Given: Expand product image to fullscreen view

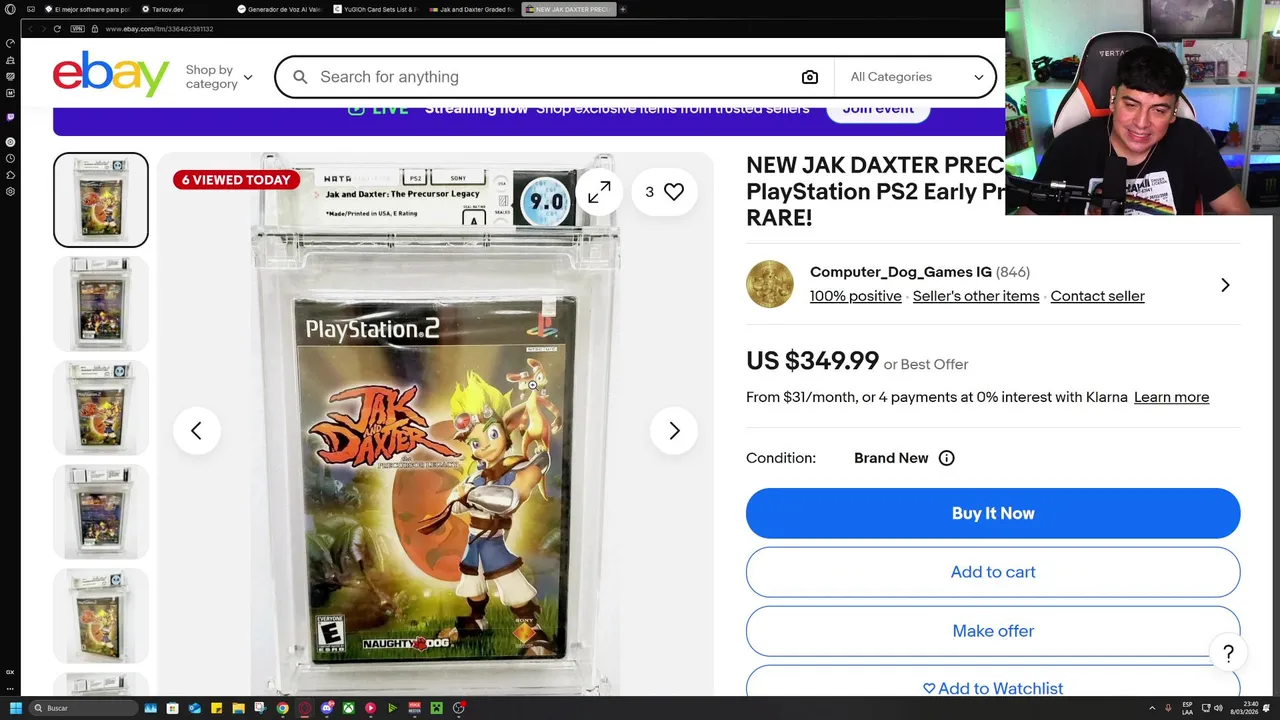Looking at the screenshot, I should 599,192.
